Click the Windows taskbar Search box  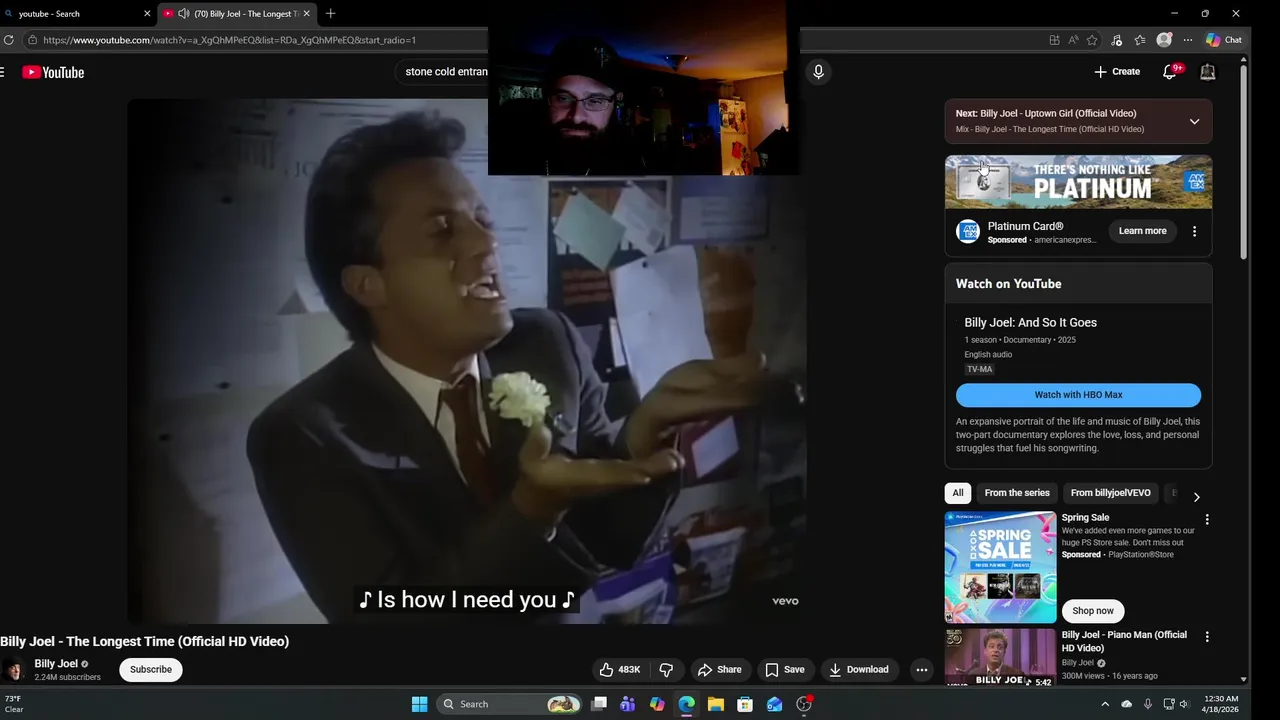coord(510,704)
